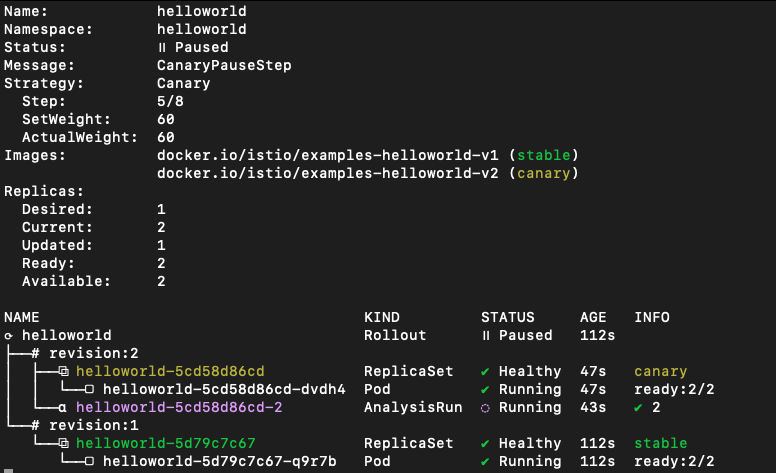This screenshot has width=776, height=473.
Task: Click the green checkmark beside canary Healthy status
Action: [x=485, y=372]
